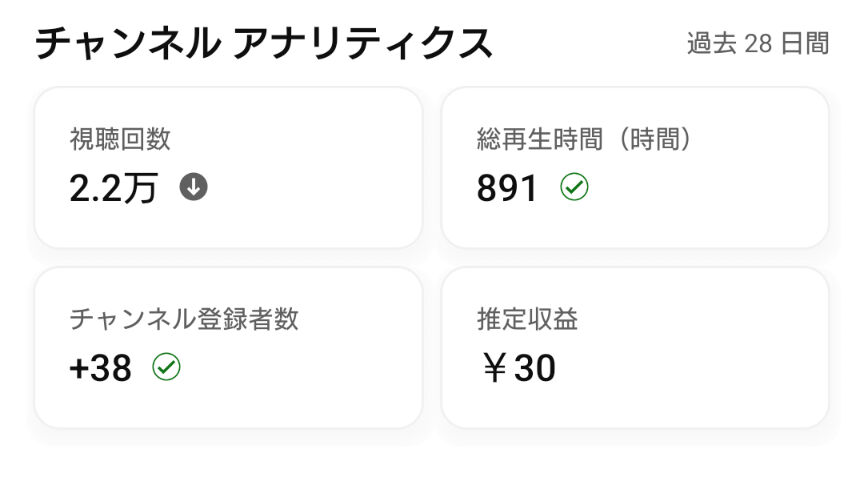Click the 891 watch hours value
Screen dimensions: 862x481
click(x=507, y=188)
